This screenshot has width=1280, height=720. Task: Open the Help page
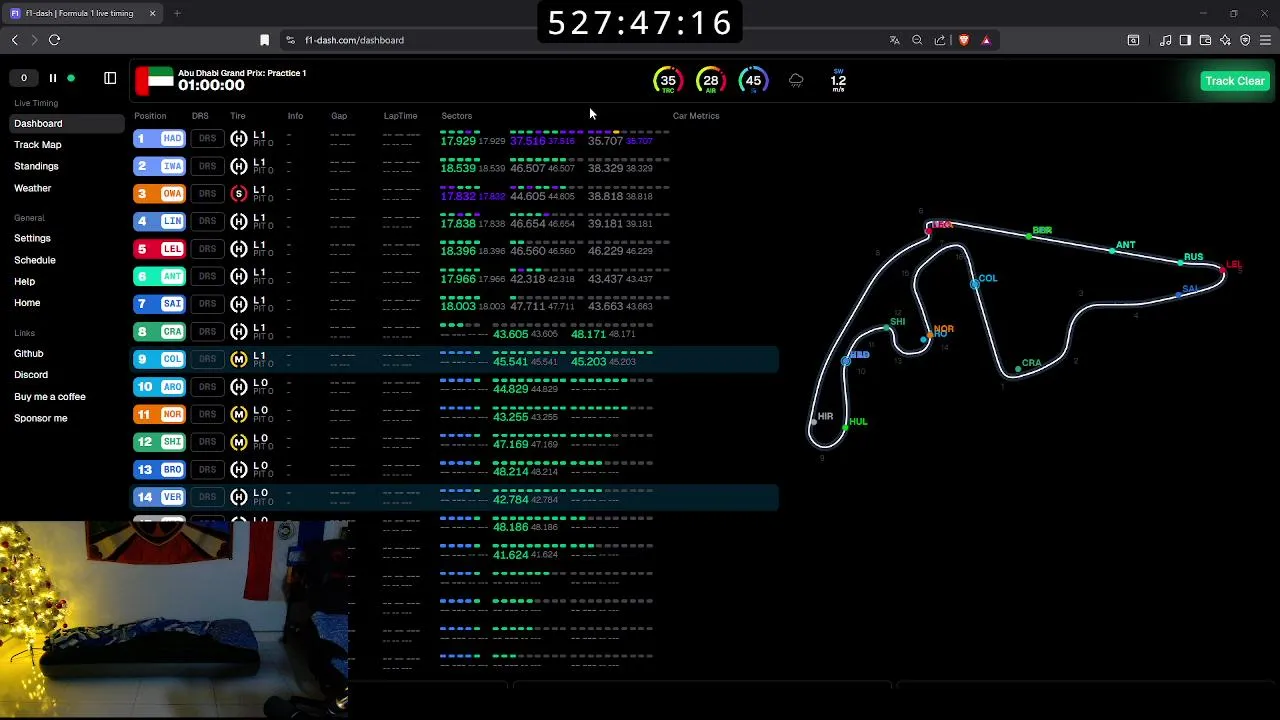click(x=24, y=282)
